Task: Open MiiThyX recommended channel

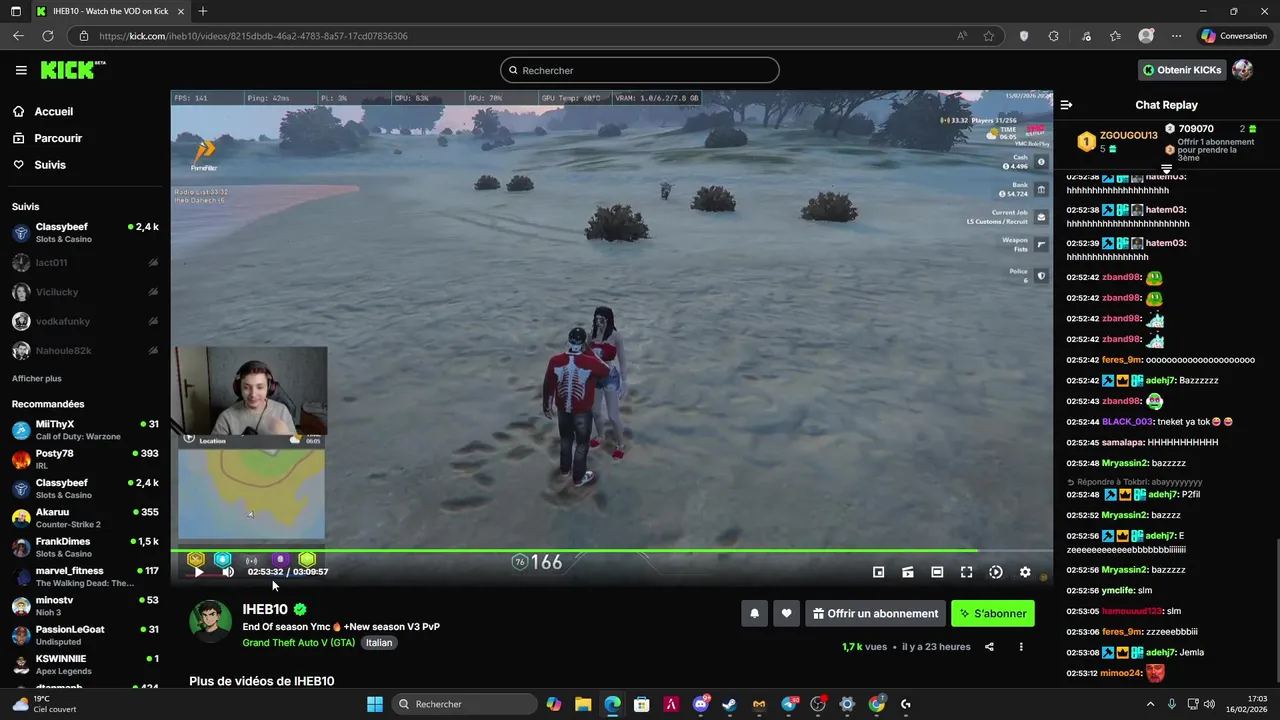Action: tap(85, 430)
